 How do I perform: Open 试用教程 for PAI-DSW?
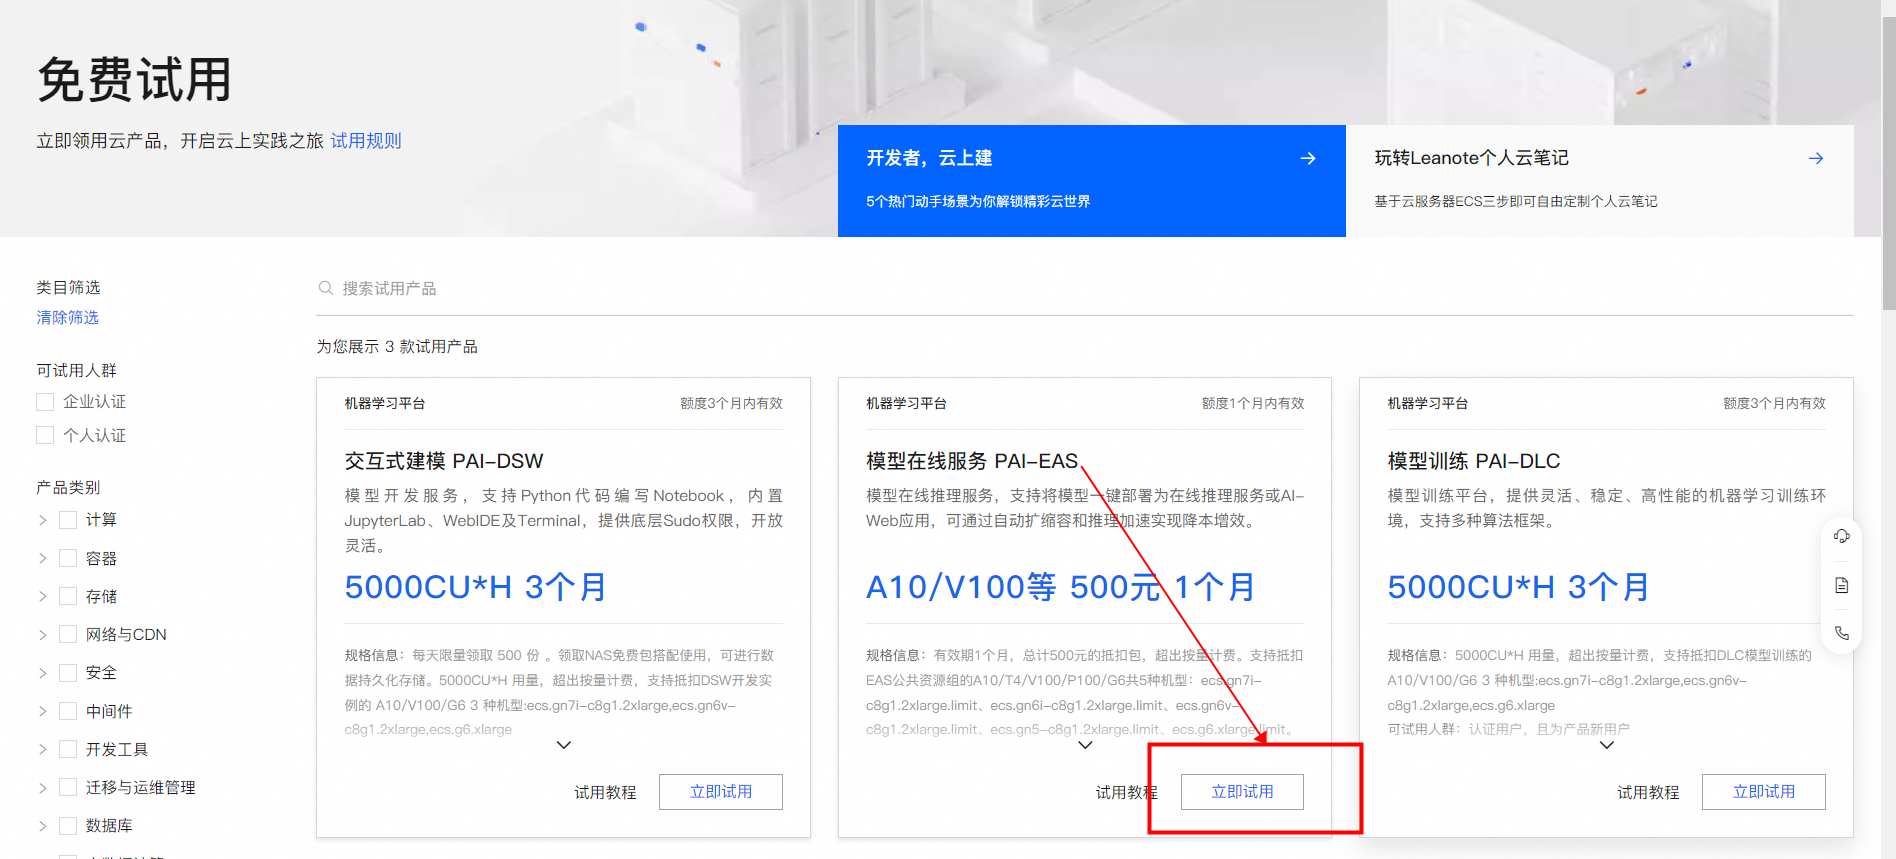point(605,792)
